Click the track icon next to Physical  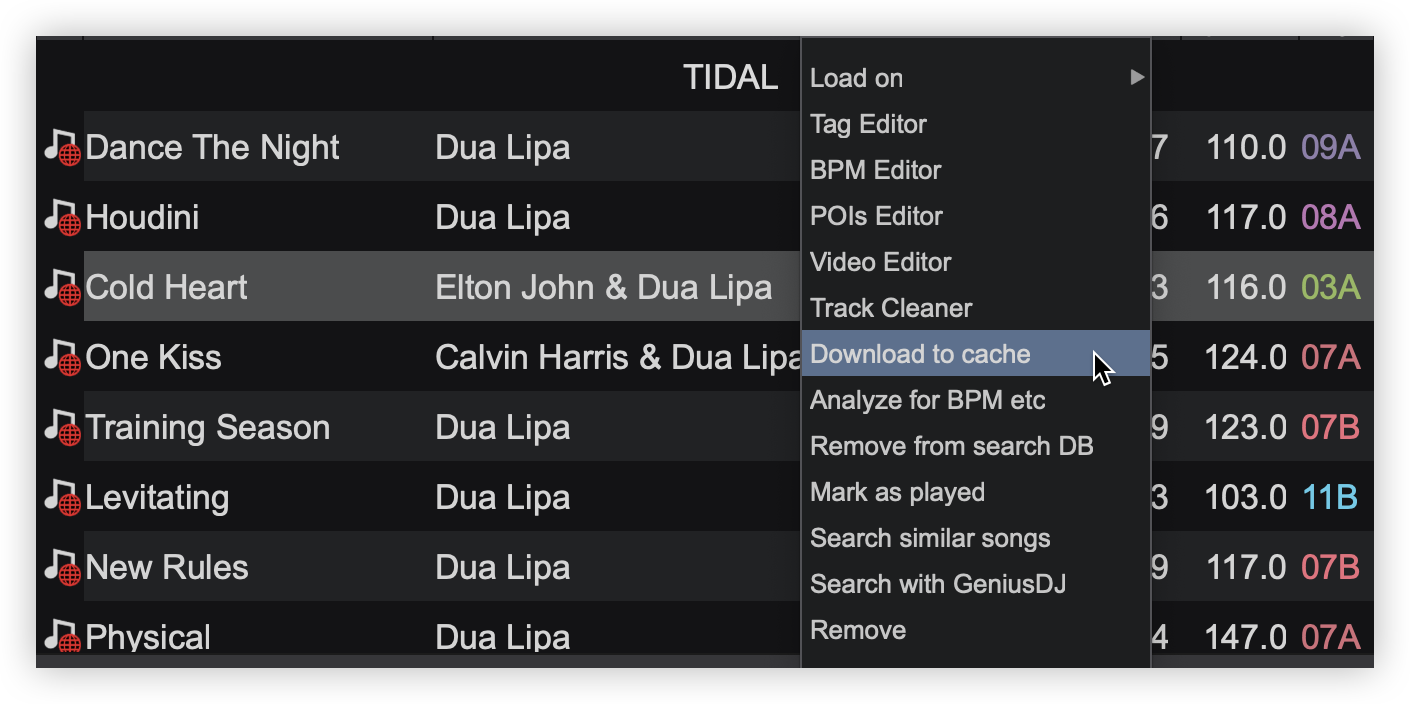coord(62,637)
